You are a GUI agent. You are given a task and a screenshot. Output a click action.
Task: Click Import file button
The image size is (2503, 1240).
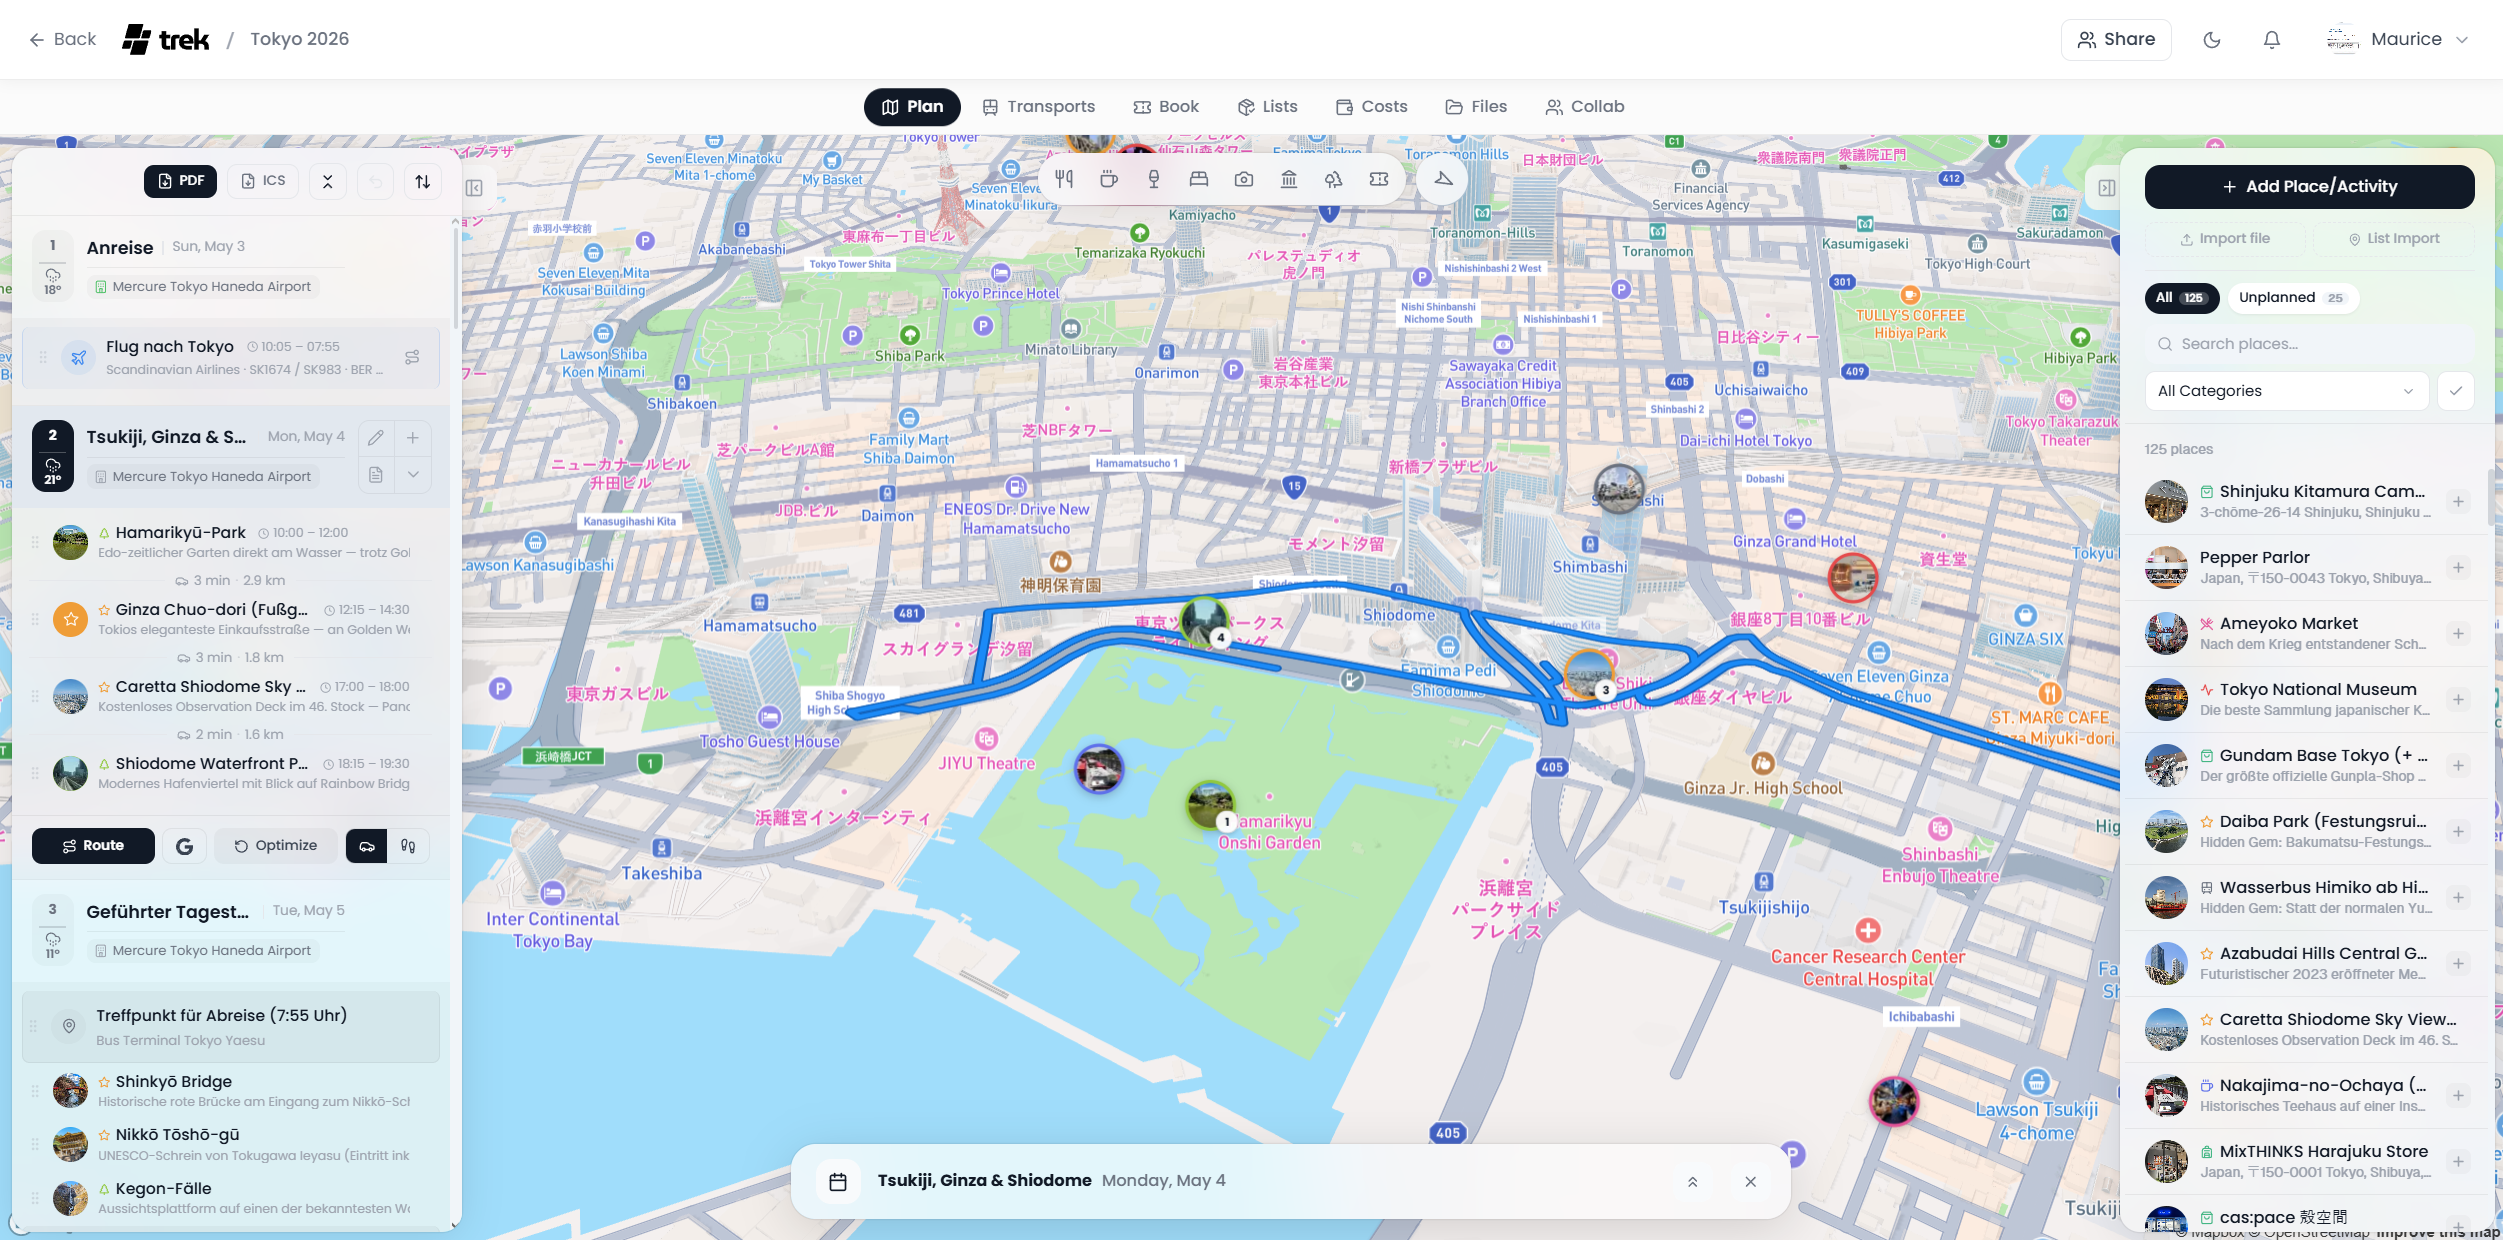tap(2225, 239)
